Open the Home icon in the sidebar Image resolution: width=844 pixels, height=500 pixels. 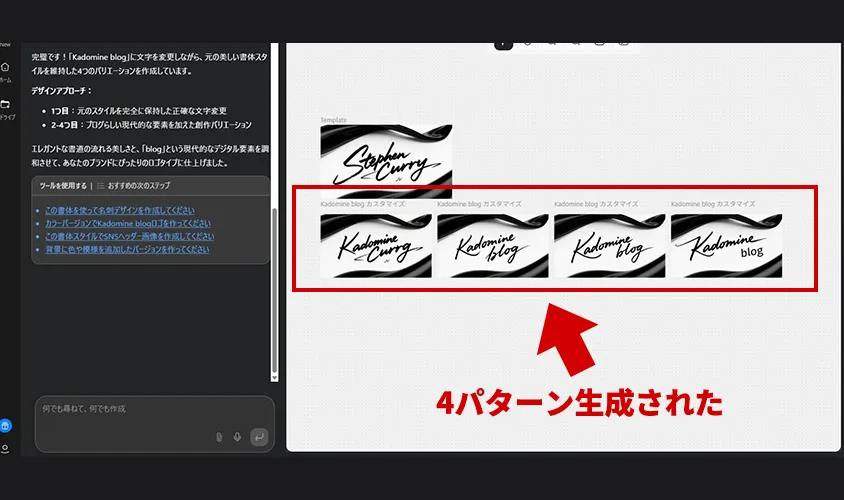pos(5,68)
